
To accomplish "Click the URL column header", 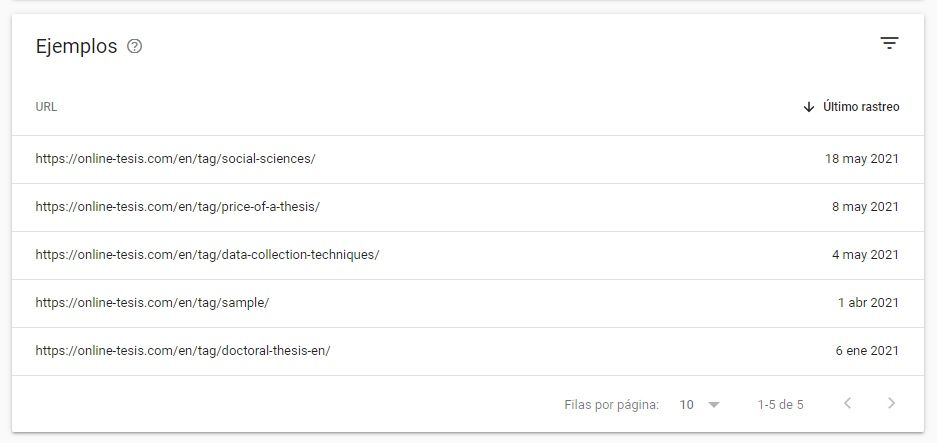I will [46, 107].
